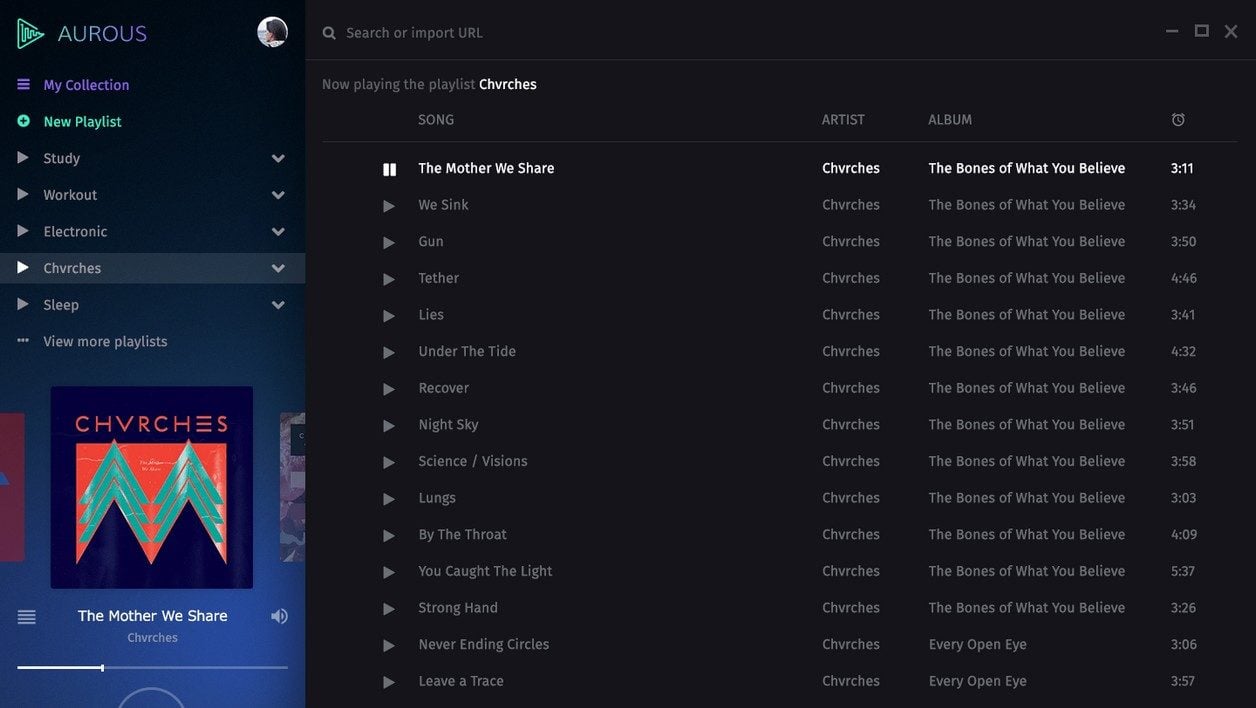
Task: Expand the Electronic playlist chevron
Action: (278, 232)
